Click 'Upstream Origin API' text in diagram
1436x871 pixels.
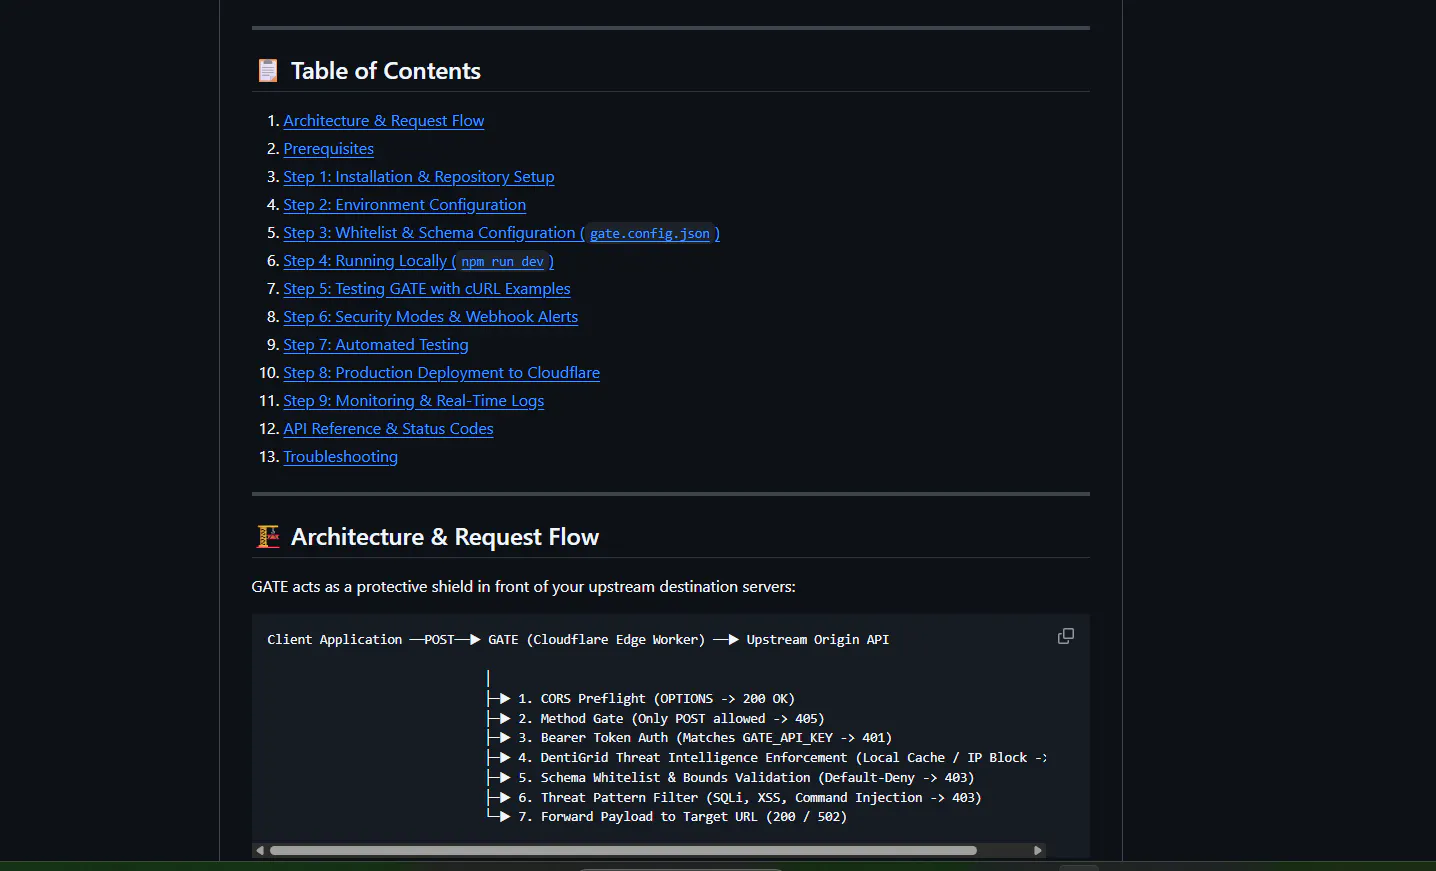click(817, 639)
